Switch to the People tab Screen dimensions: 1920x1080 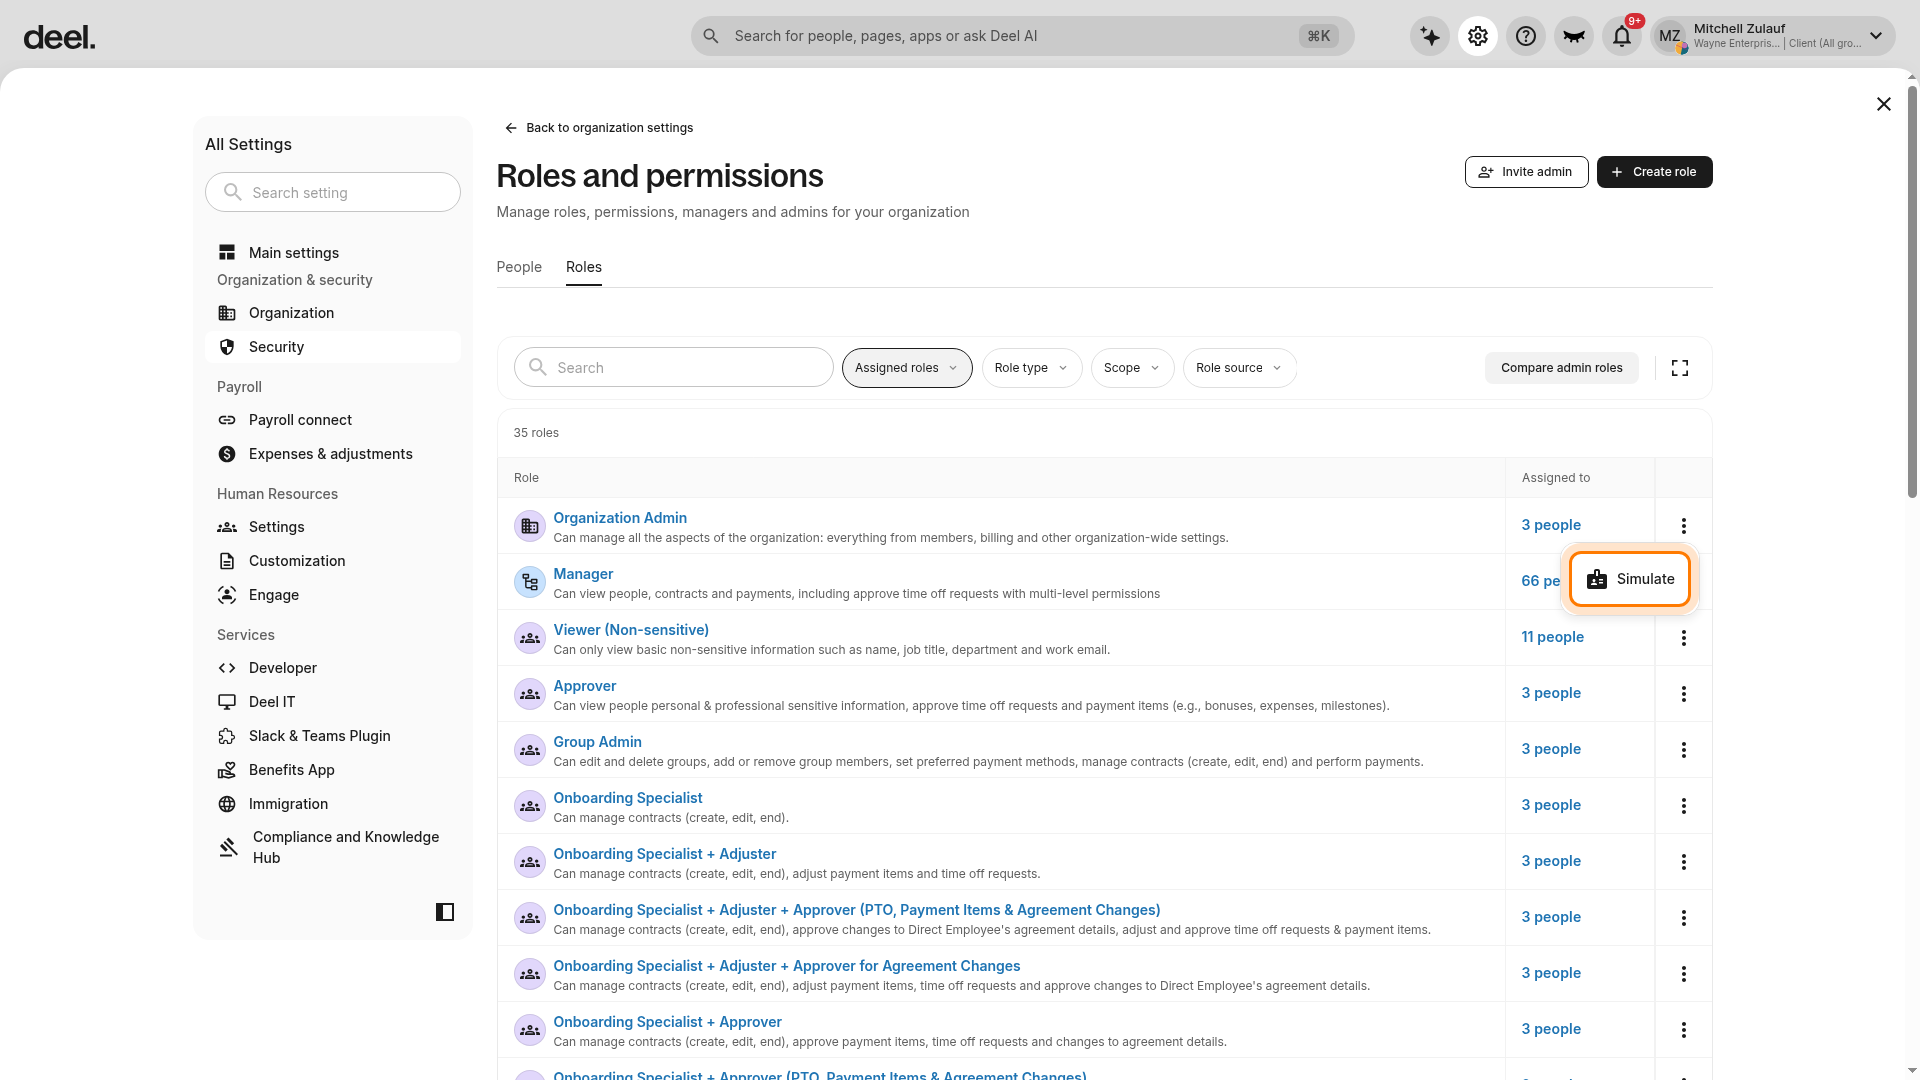coord(519,267)
